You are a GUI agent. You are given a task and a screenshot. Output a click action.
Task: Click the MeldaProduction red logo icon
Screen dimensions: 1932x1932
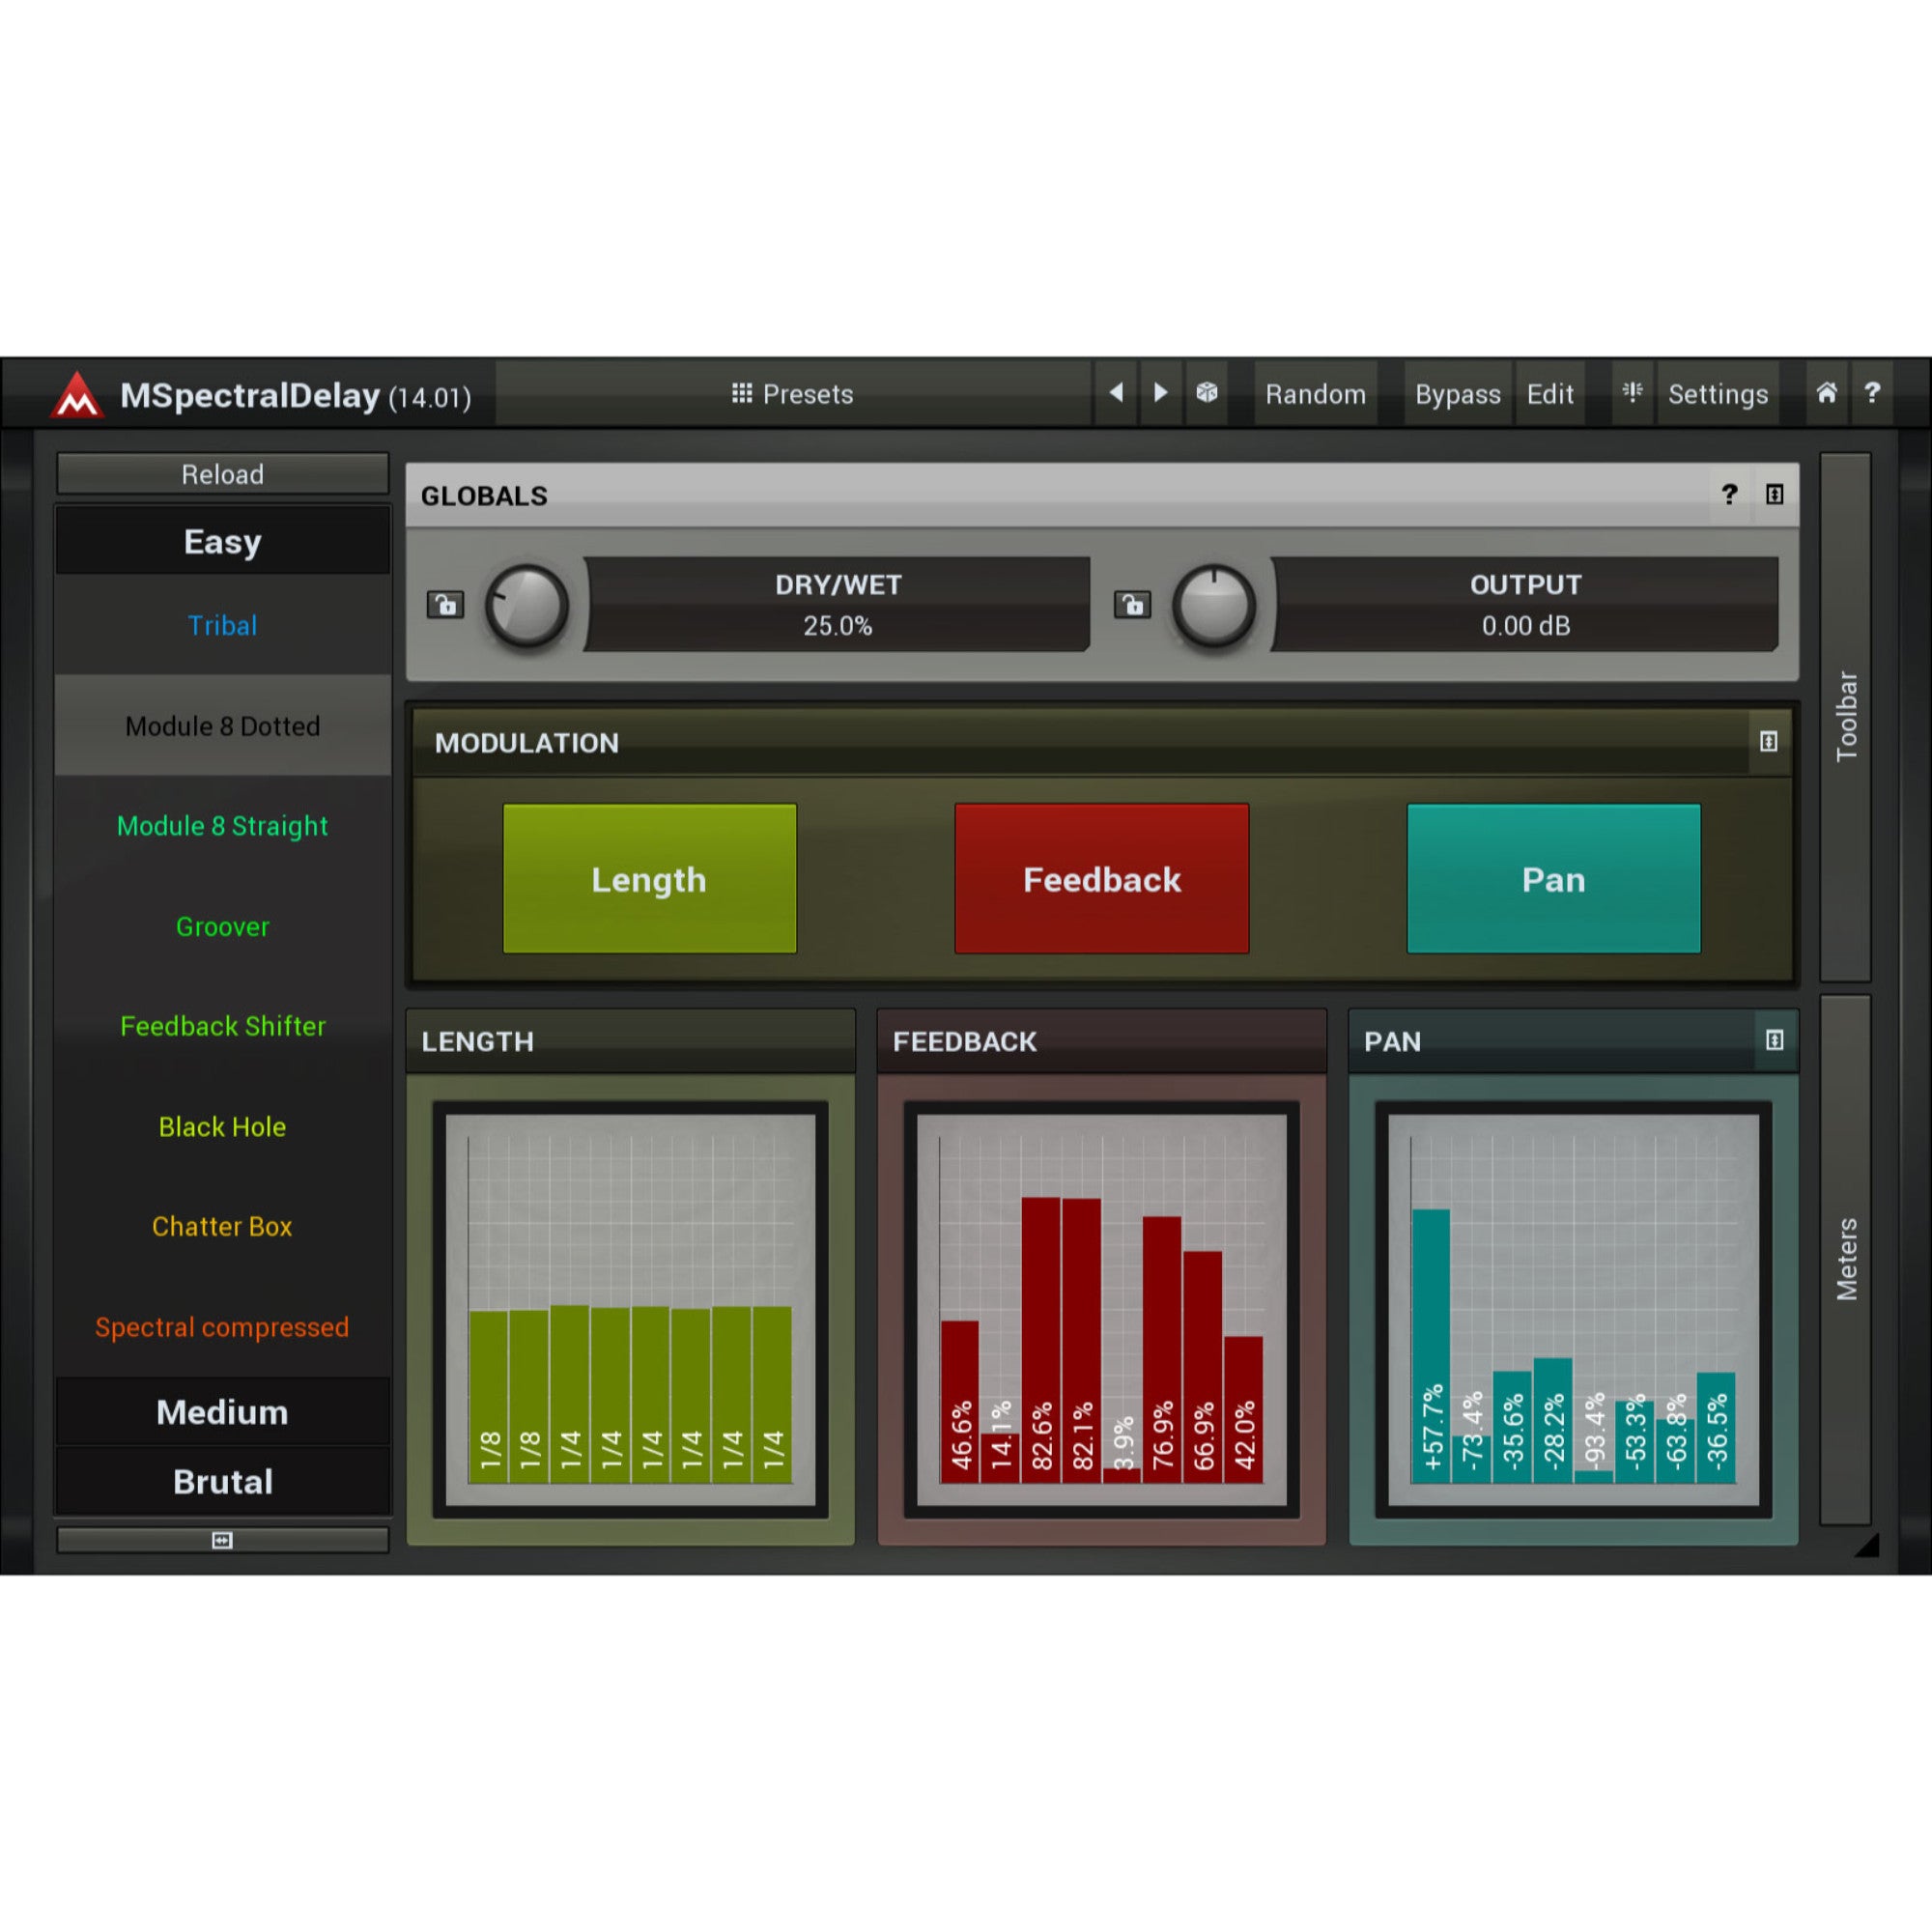(77, 395)
